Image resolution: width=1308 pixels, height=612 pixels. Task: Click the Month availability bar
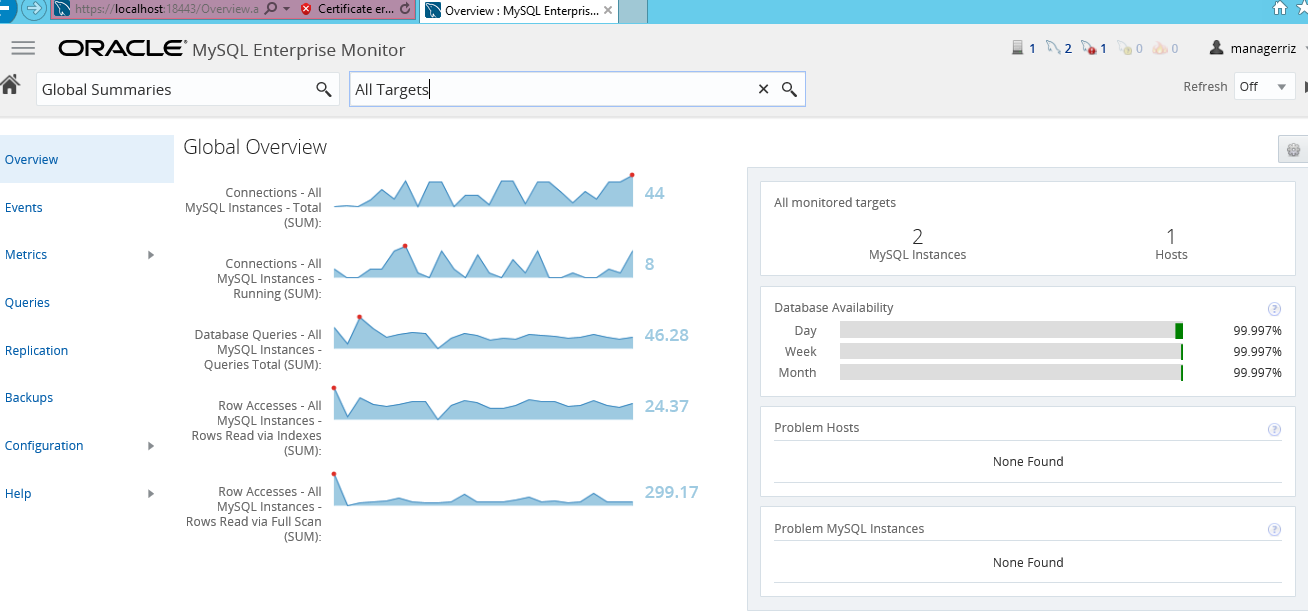pyautogui.click(x=1012, y=373)
